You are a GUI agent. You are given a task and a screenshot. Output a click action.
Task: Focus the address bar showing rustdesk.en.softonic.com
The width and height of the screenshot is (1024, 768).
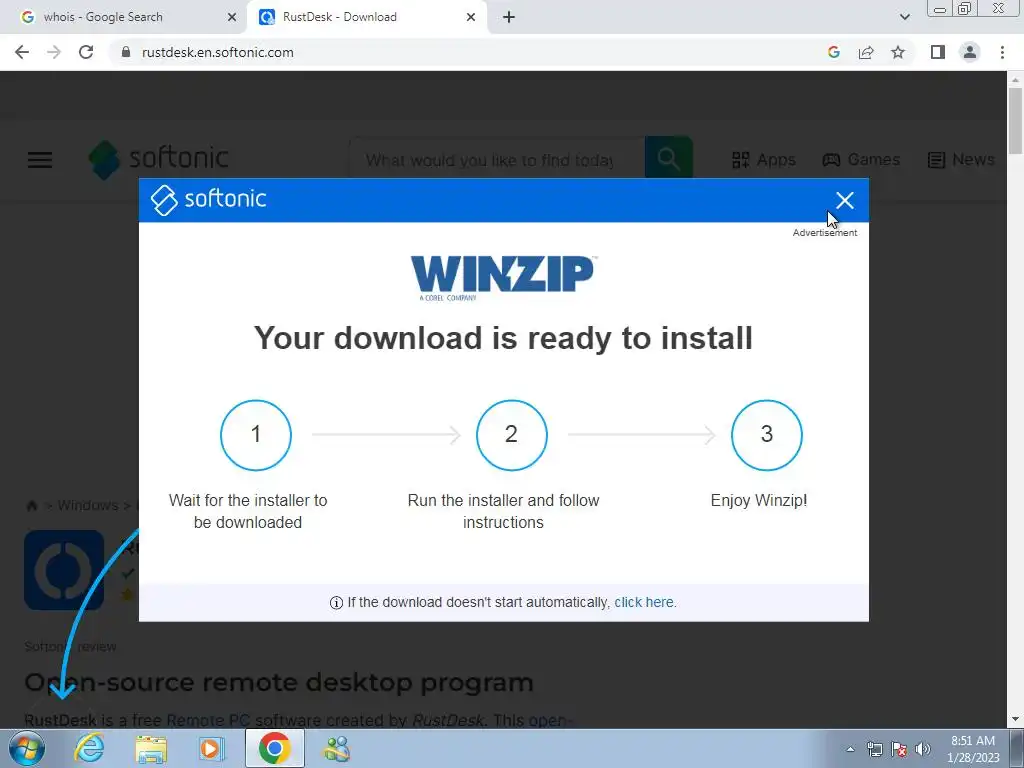(217, 52)
